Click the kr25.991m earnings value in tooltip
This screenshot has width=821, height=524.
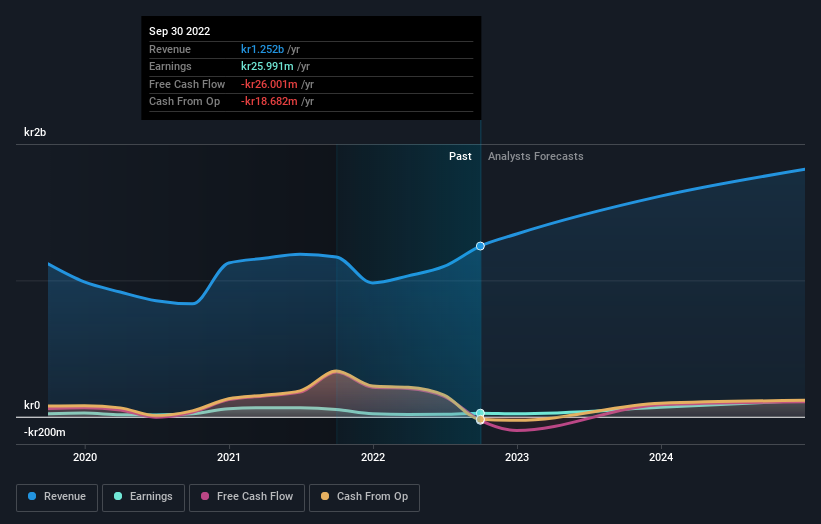click(267, 66)
